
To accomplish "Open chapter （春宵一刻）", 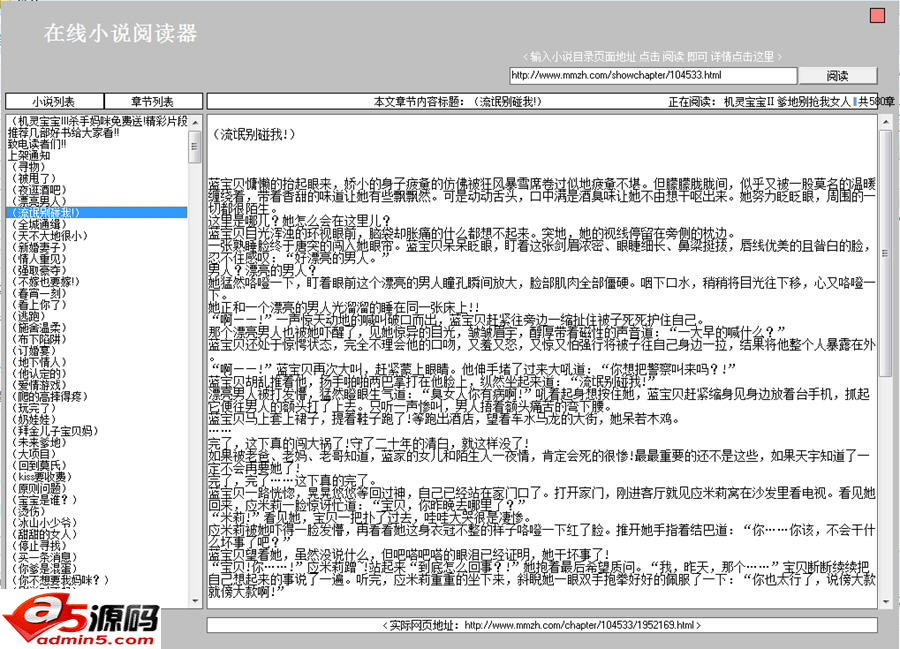I will click(x=38, y=293).
